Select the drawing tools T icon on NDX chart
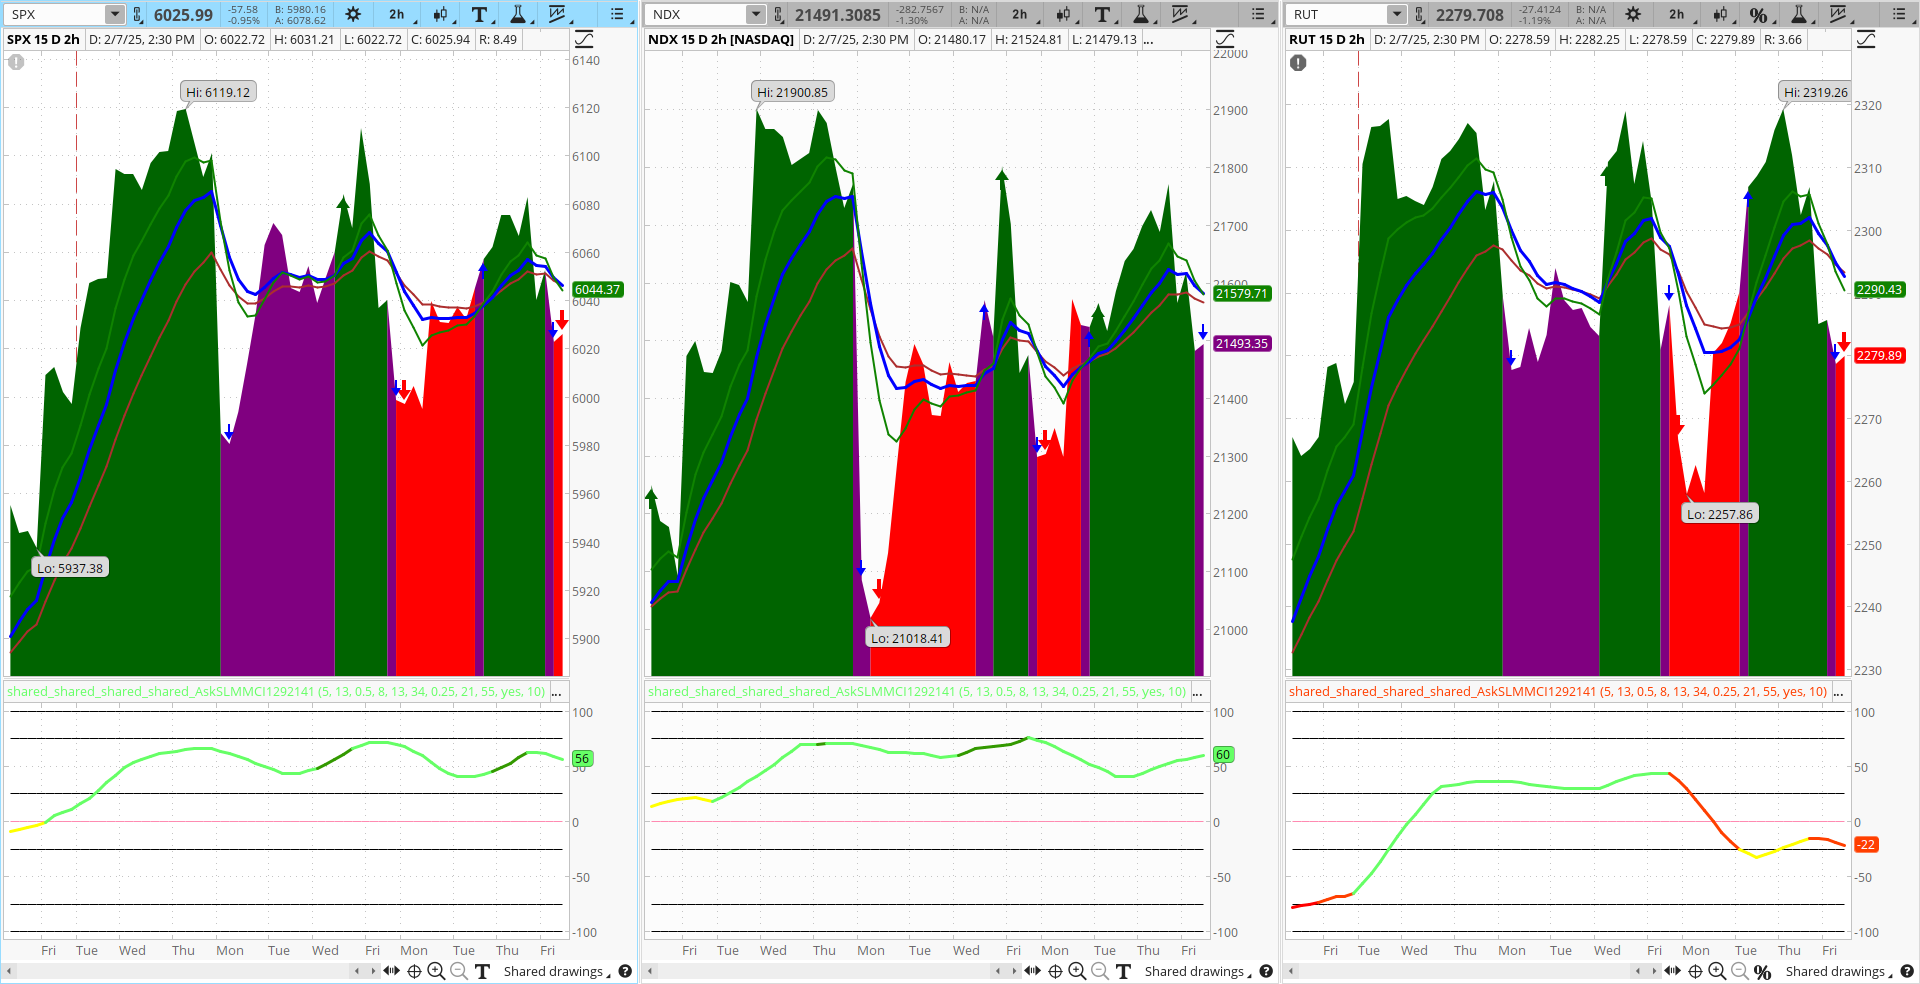This screenshot has height=984, width=1920. coord(1102,14)
